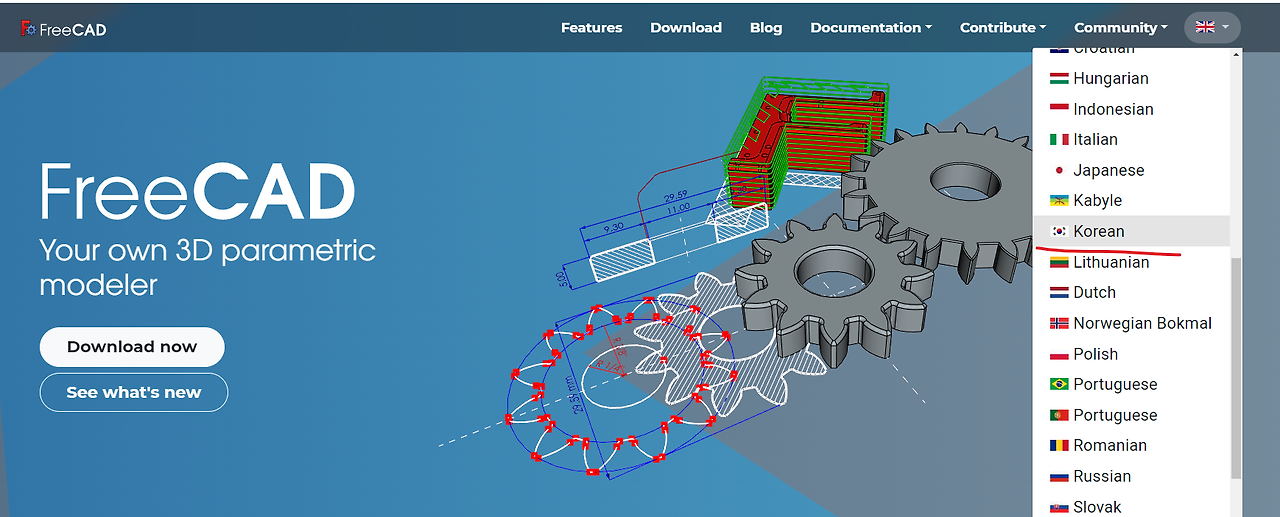1280x517 pixels.
Task: Go to the Blog page
Action: [x=766, y=28]
